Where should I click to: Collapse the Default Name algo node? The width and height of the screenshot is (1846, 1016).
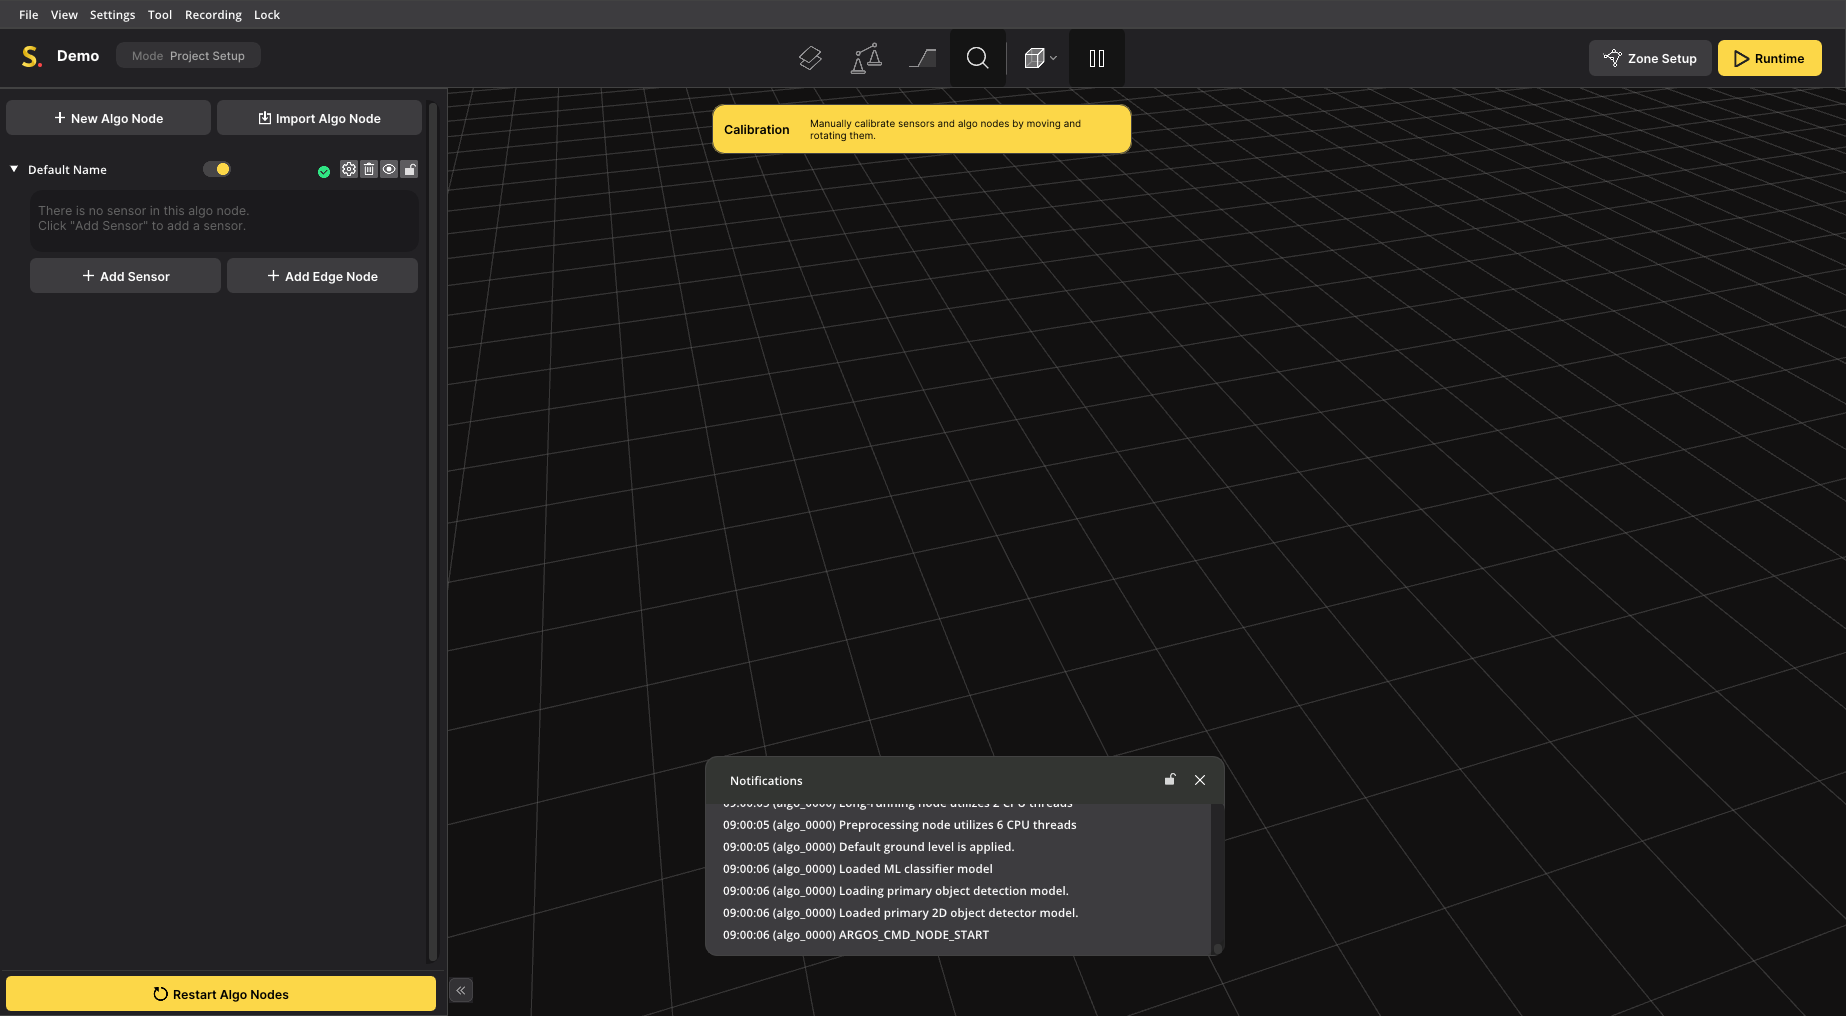click(14, 169)
